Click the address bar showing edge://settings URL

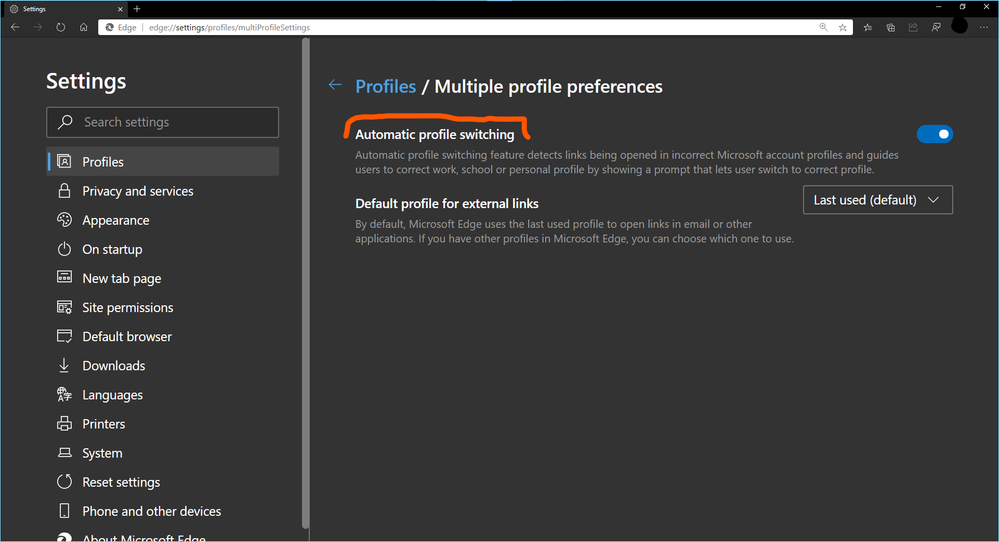[x=475, y=27]
